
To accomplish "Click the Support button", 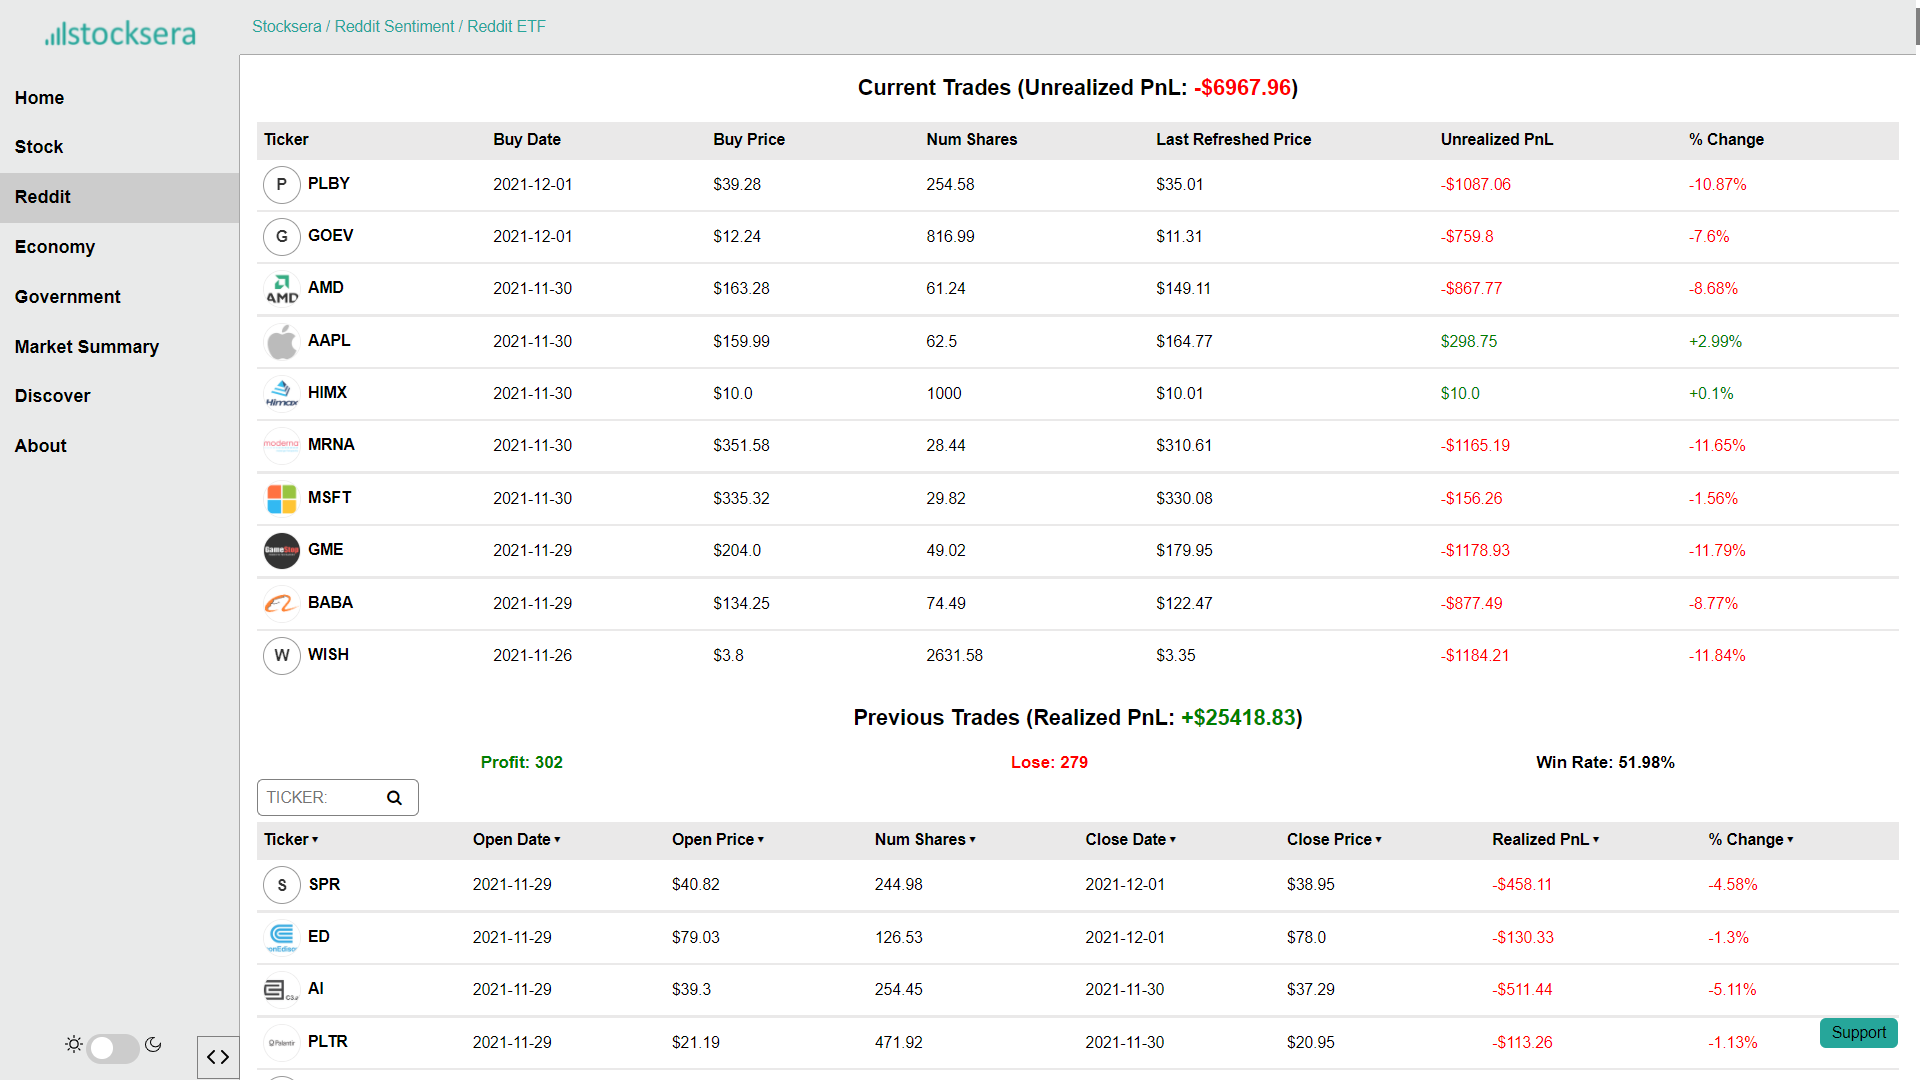I will pyautogui.click(x=1858, y=1033).
